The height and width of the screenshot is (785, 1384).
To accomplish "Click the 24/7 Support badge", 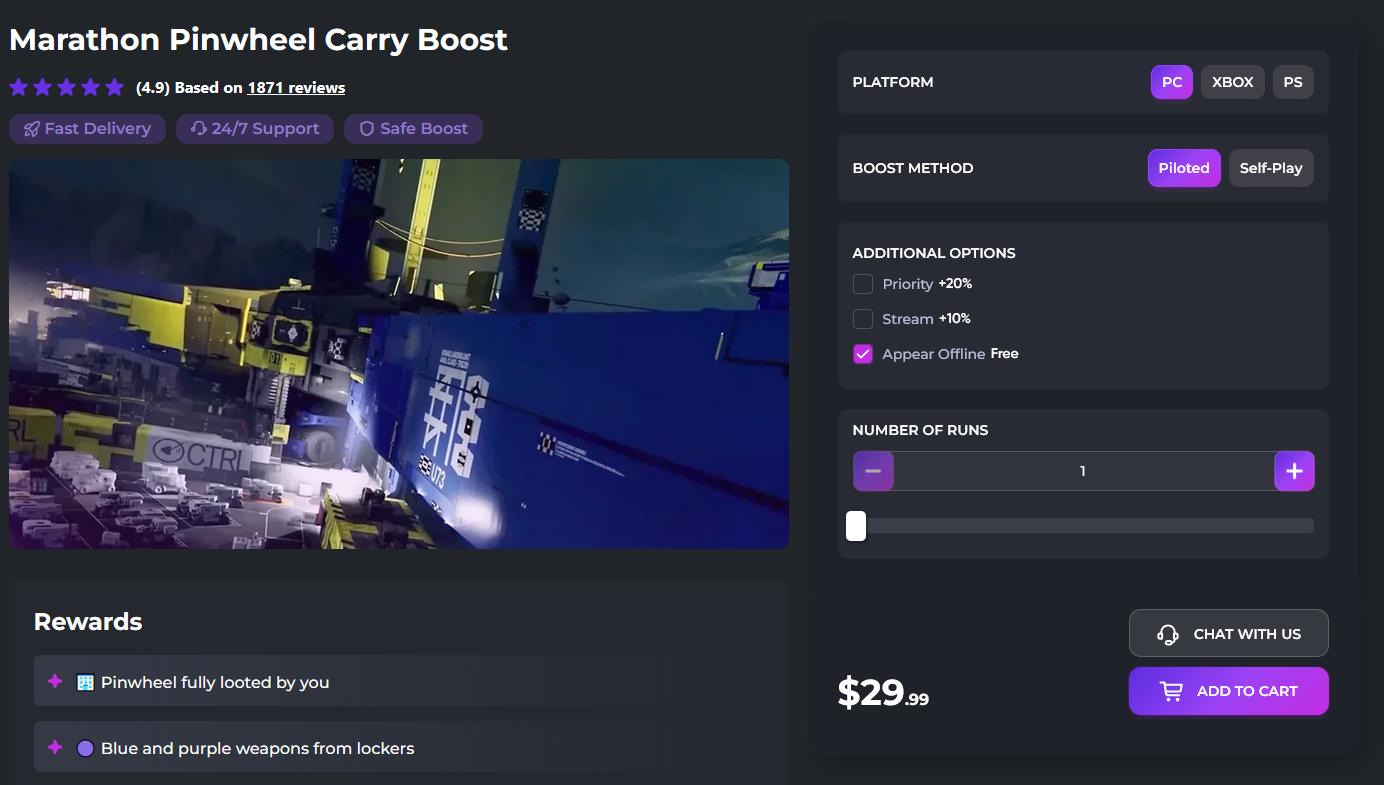I will click(255, 129).
